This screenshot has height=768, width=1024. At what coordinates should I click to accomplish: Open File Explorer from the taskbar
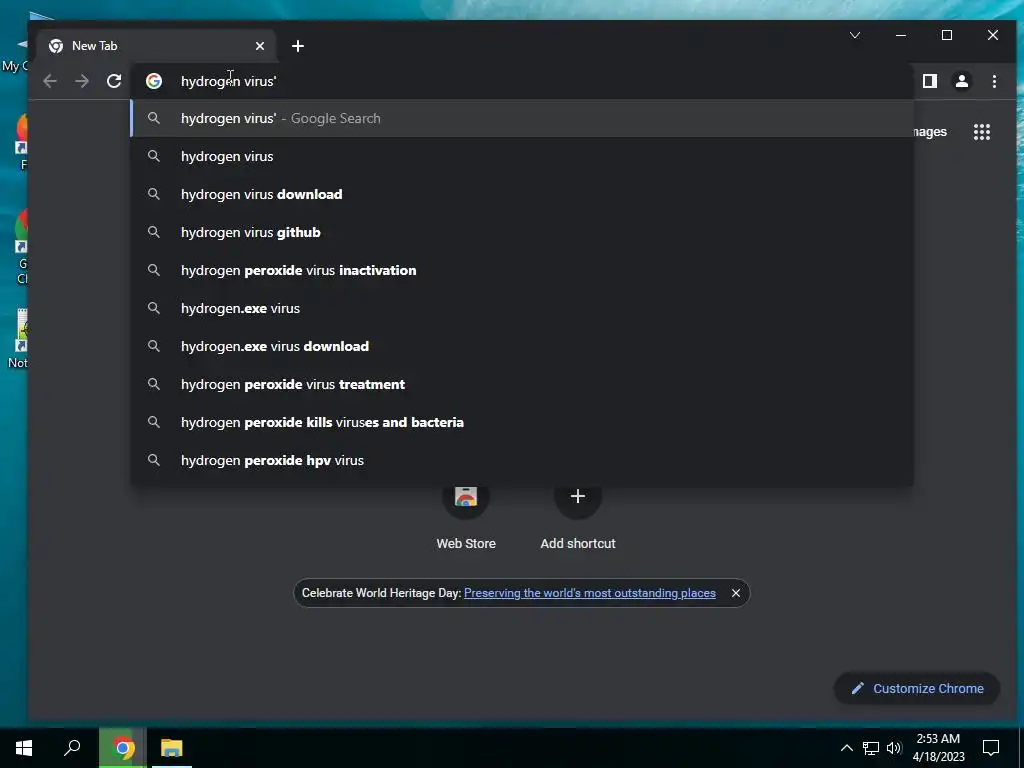point(172,748)
